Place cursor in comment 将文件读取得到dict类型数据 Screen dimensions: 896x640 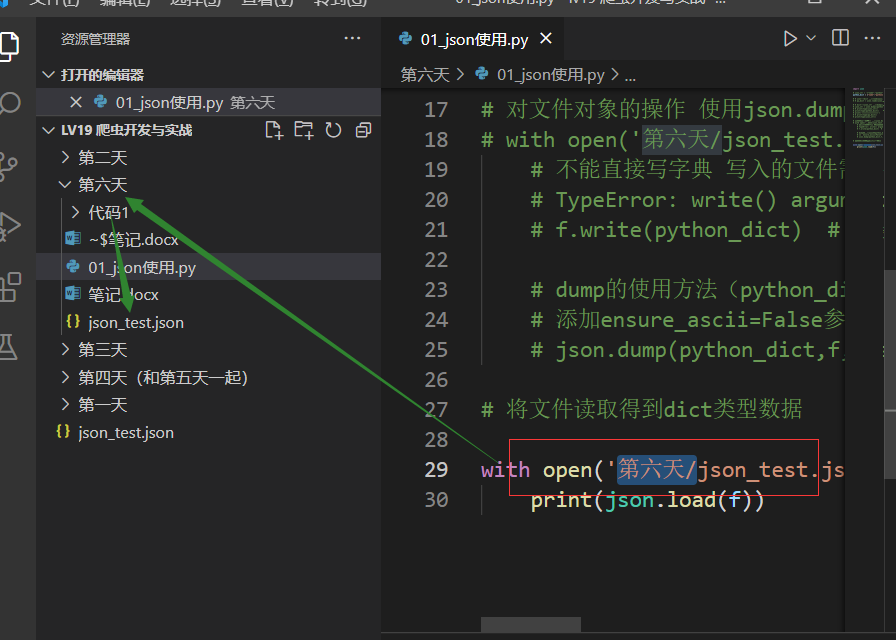point(642,409)
